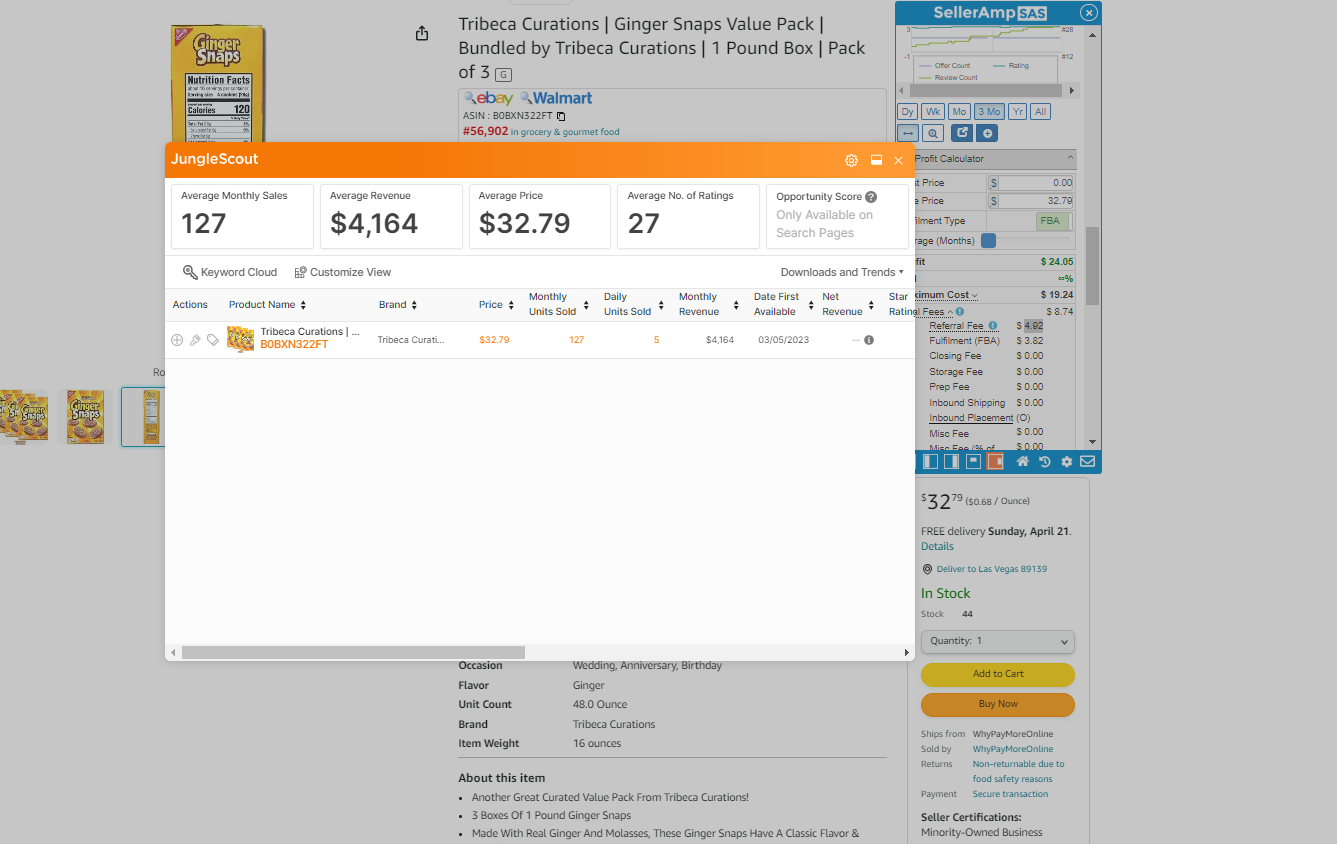Screen dimensions: 1337x844
Task: Click the pin icon in Tribeca Curations row
Action: pos(195,340)
